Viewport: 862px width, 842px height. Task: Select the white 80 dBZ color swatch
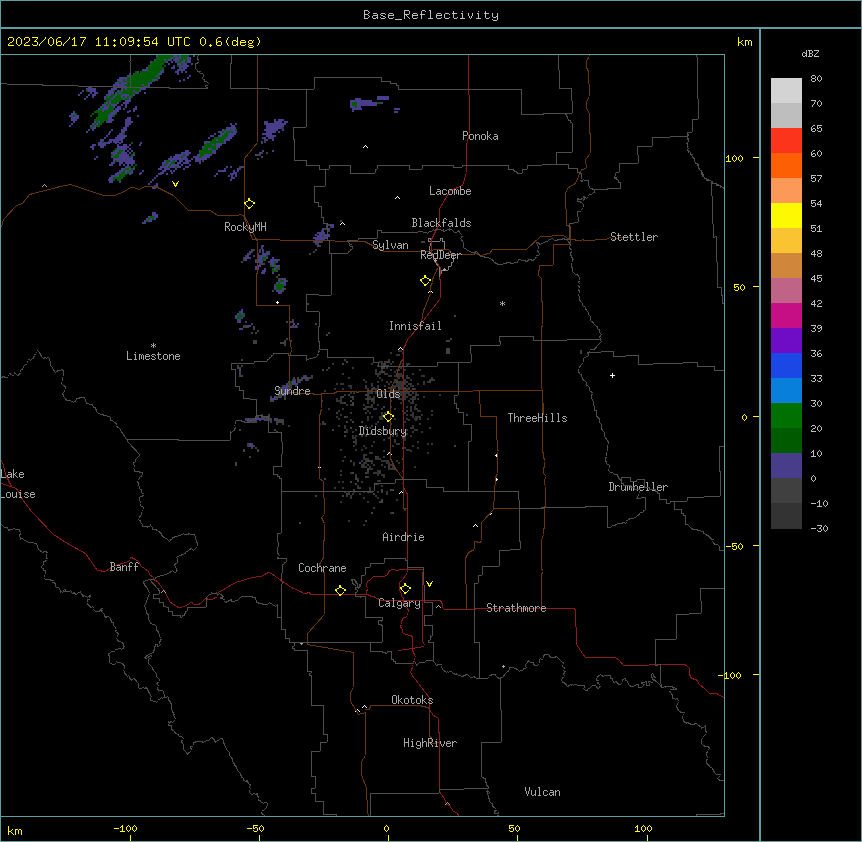click(x=786, y=90)
